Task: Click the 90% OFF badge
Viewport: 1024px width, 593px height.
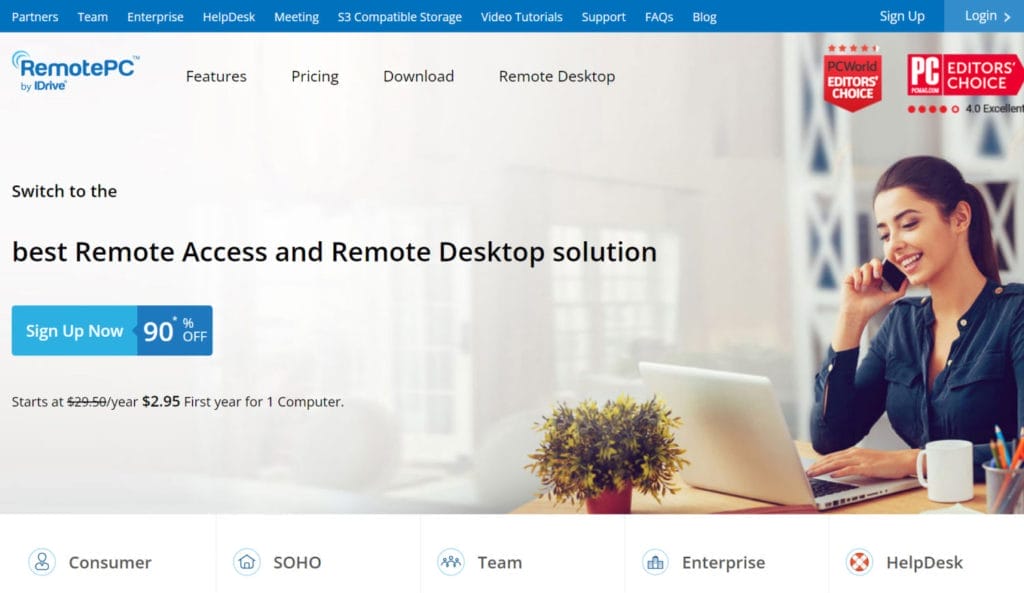Action: click(x=175, y=330)
